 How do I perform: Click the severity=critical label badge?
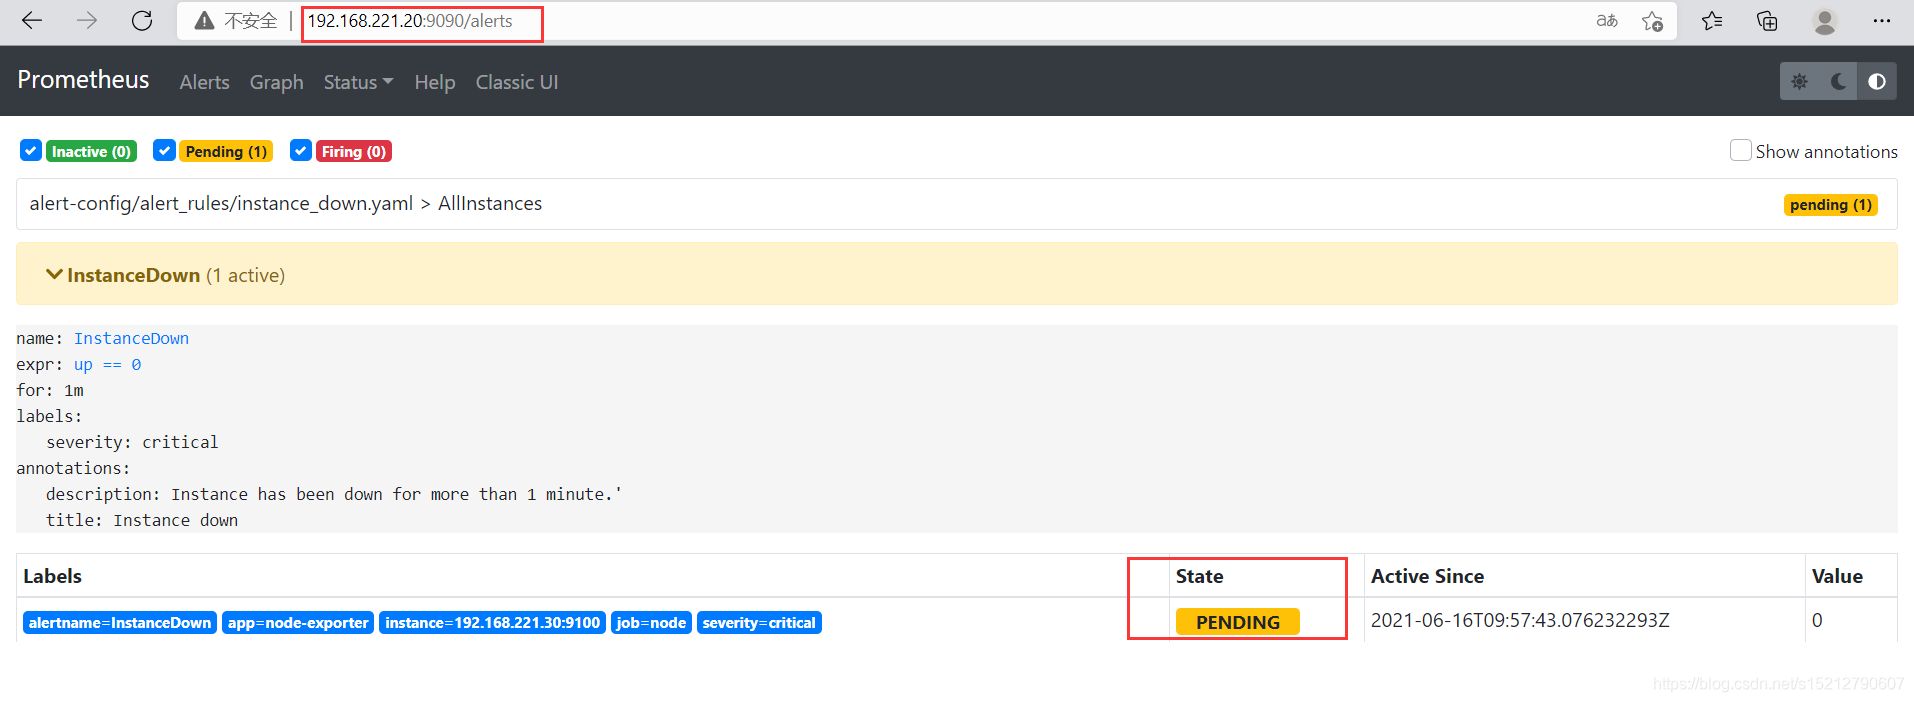(759, 622)
